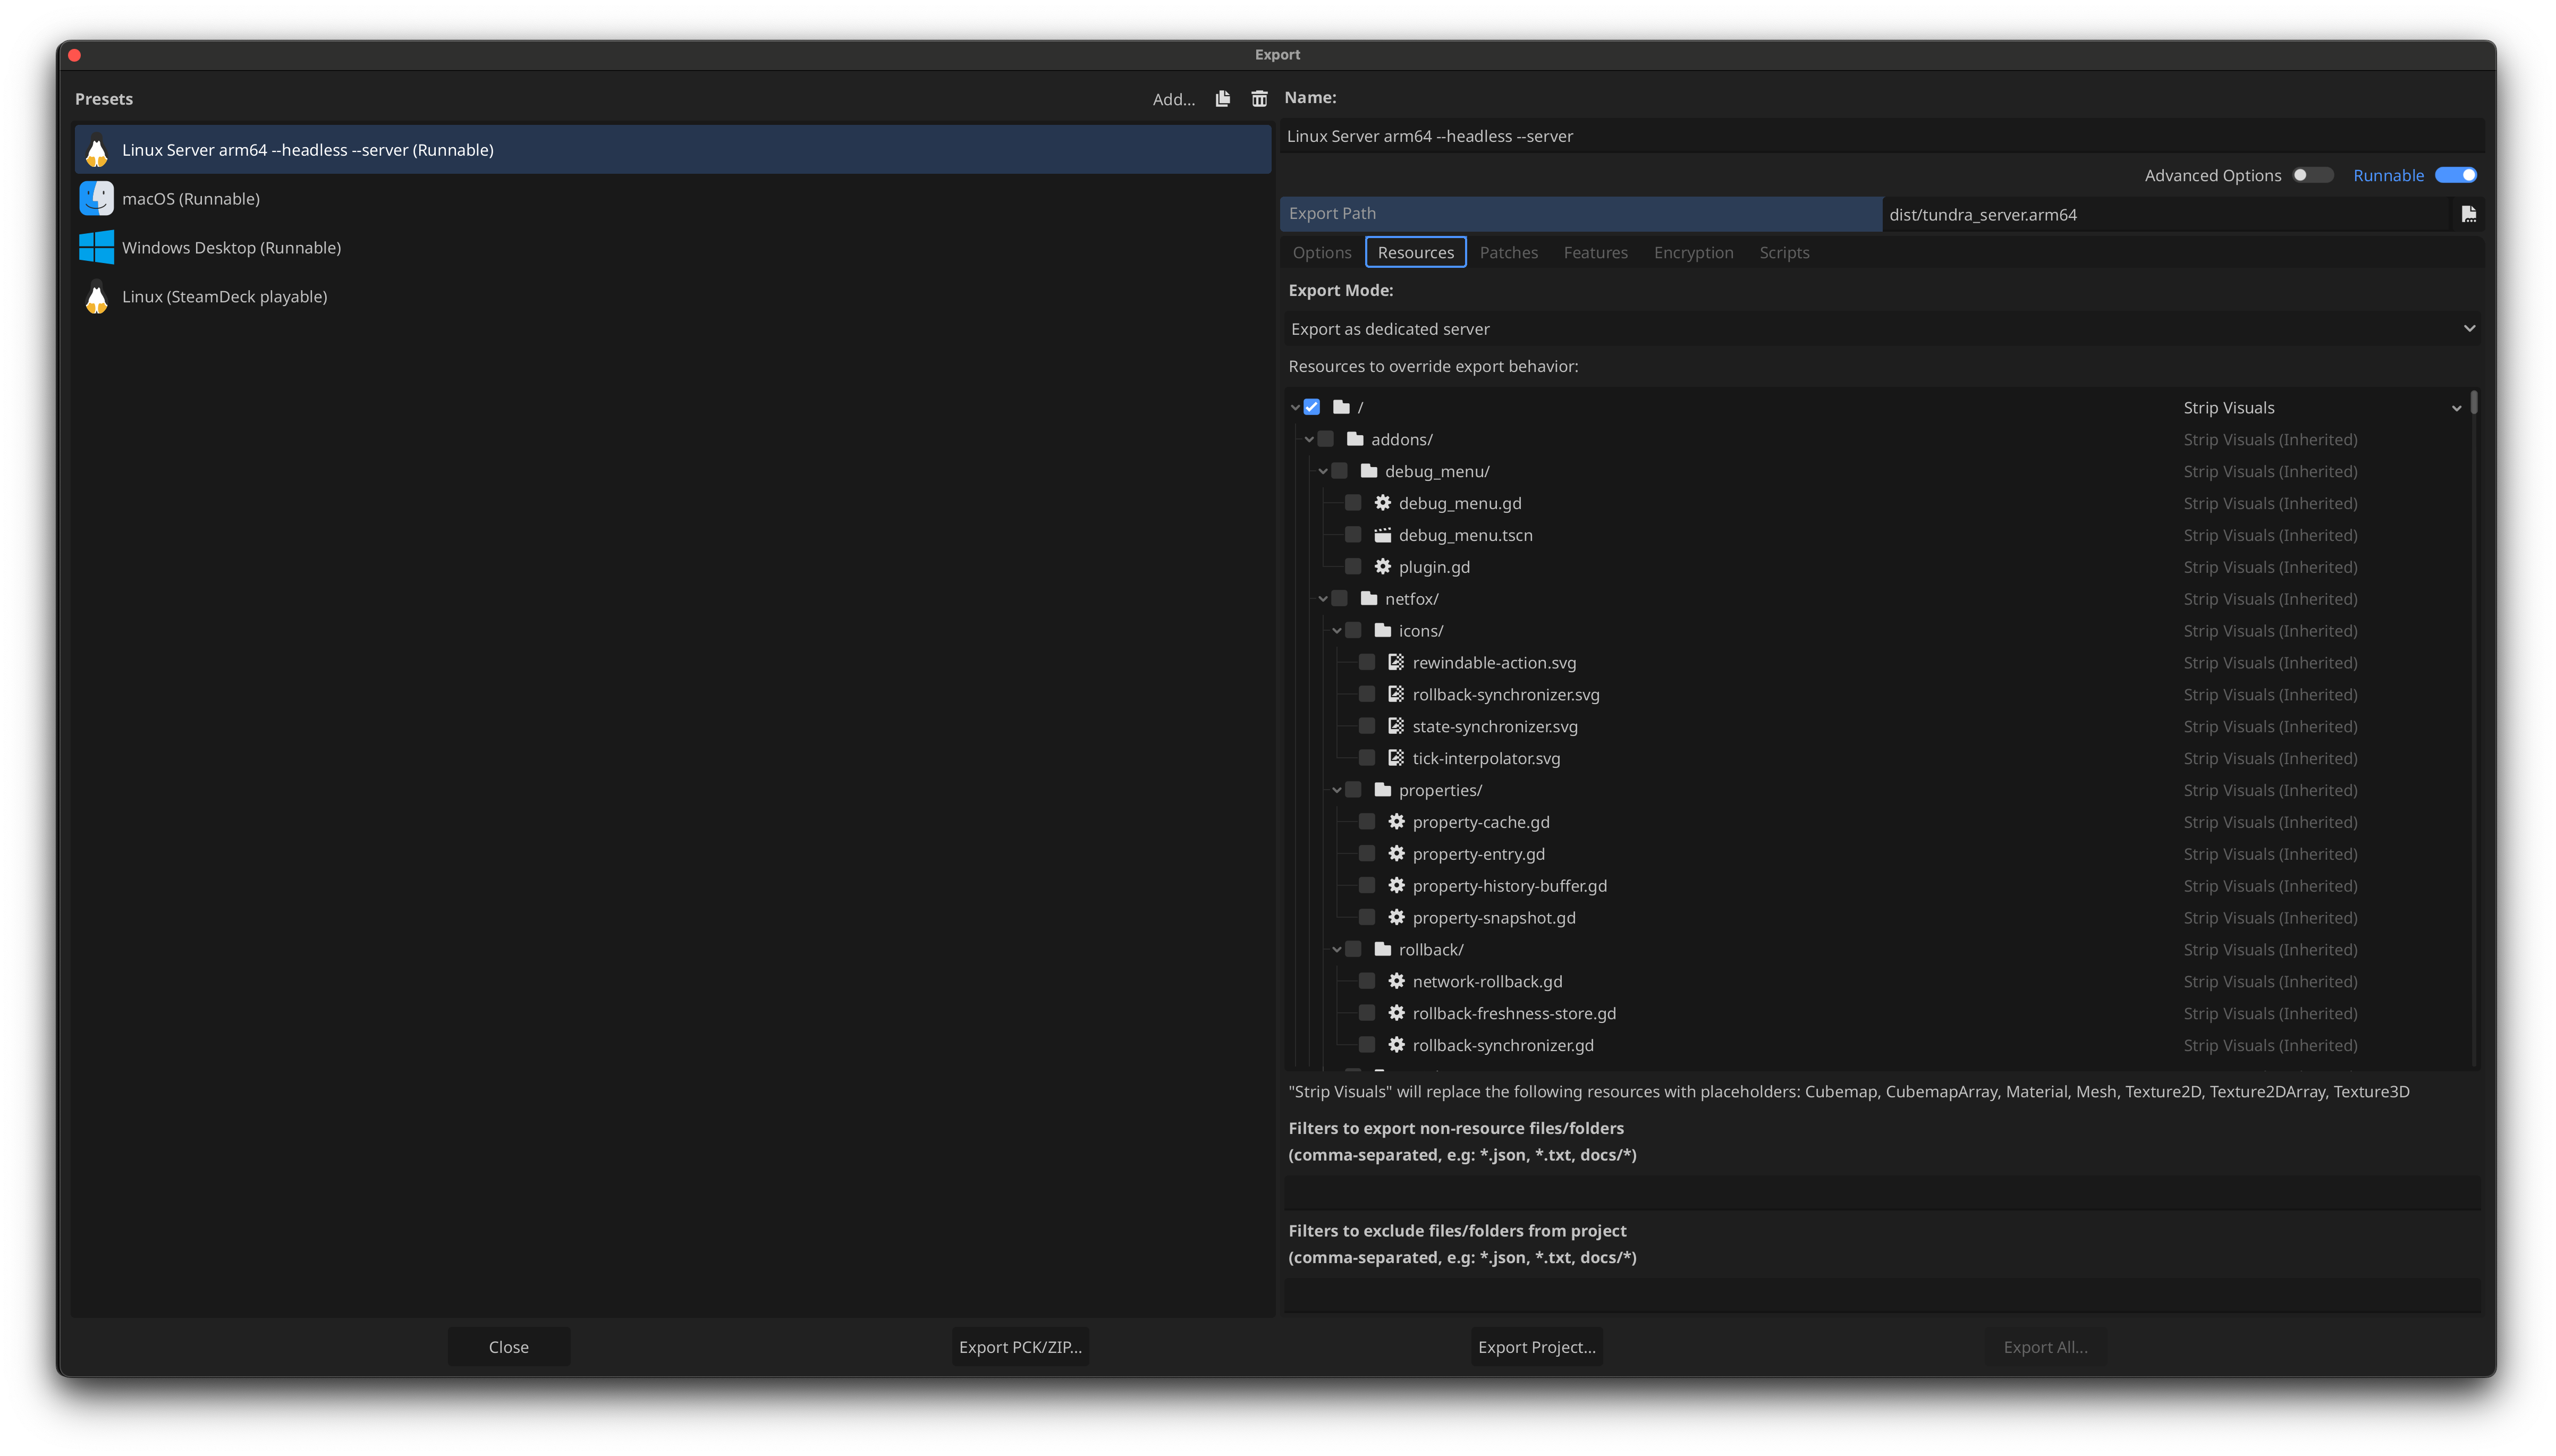Viewport: 2556px width, 1456px height.
Task: Collapse the properties/ folder
Action: 1337,790
